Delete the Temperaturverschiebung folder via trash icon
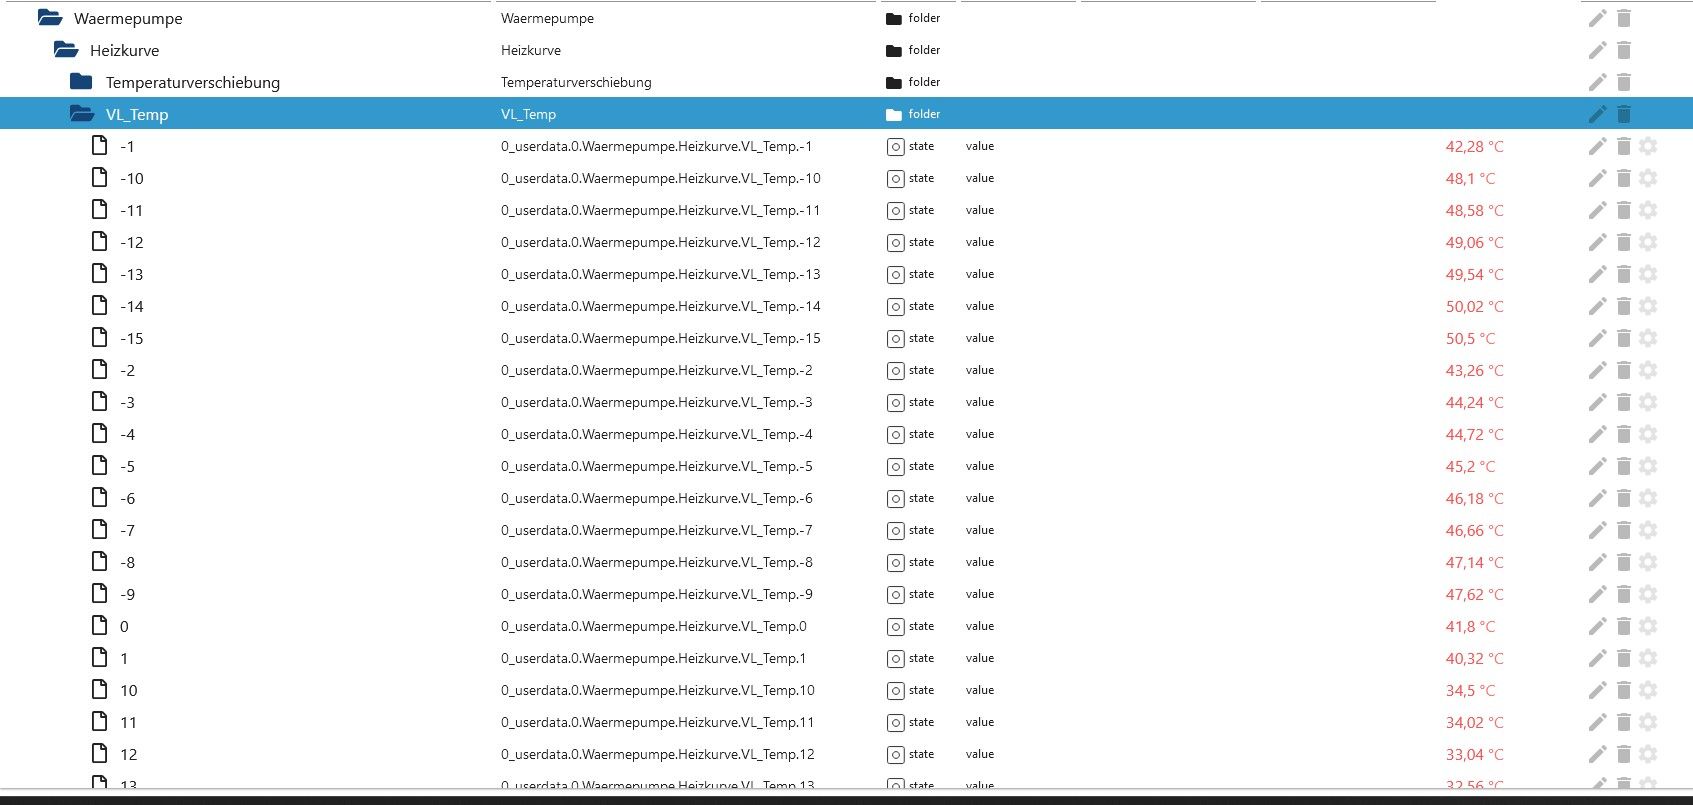 coord(1624,82)
